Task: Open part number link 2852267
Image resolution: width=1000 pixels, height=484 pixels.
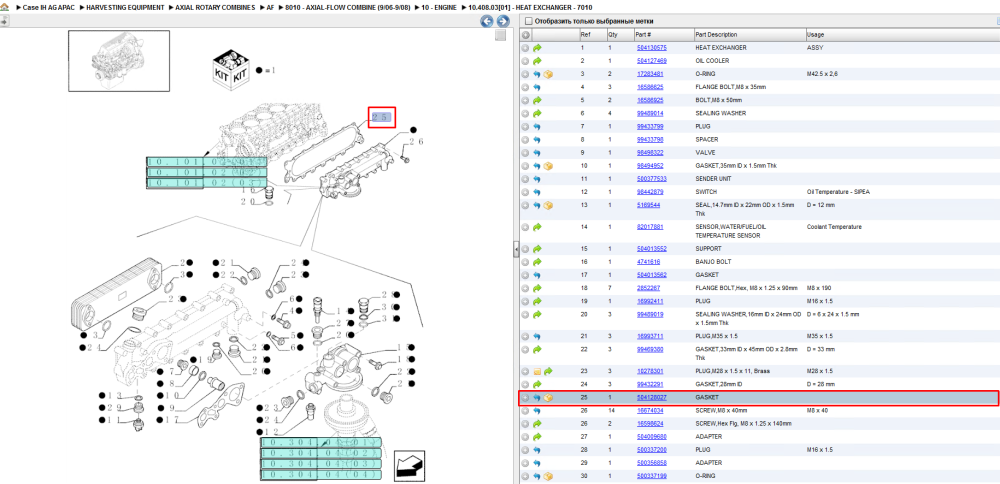Action: point(649,288)
